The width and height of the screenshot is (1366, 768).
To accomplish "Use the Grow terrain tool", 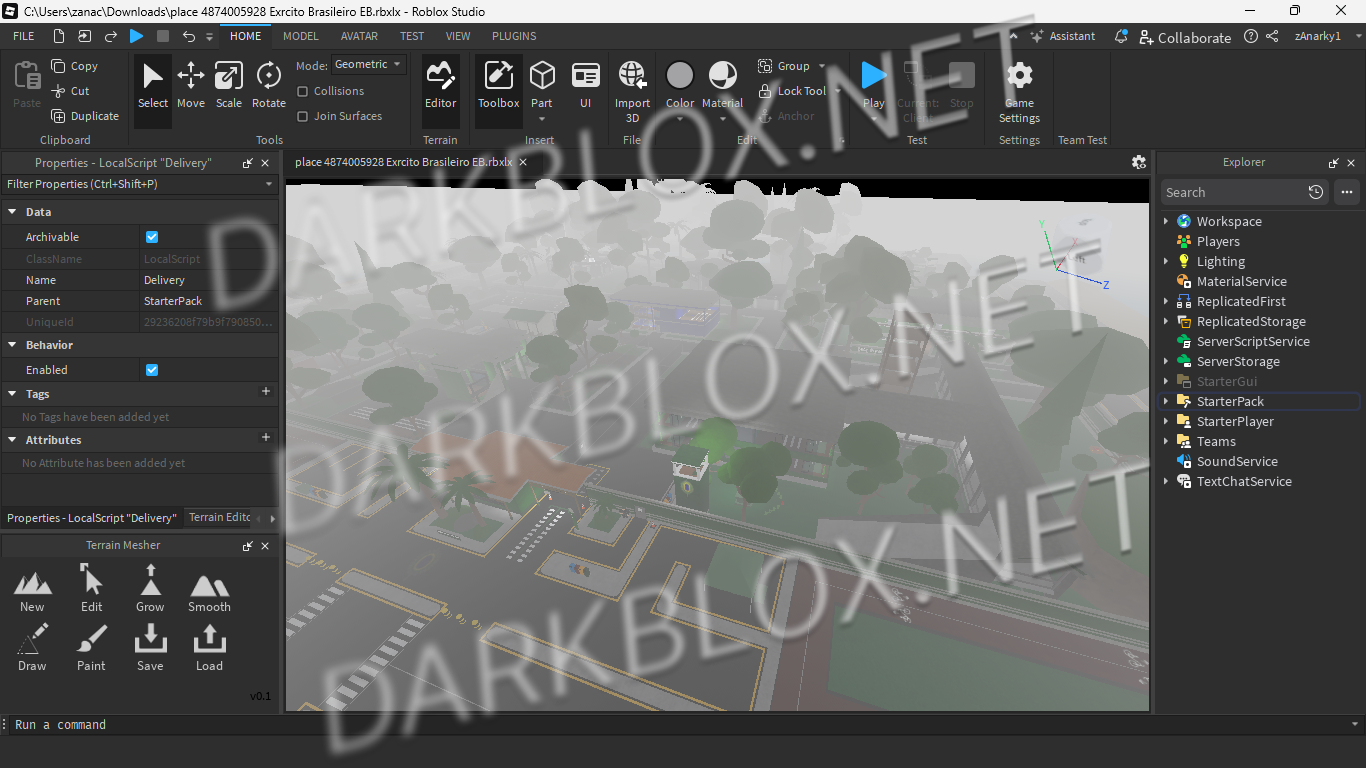I will click(x=150, y=590).
